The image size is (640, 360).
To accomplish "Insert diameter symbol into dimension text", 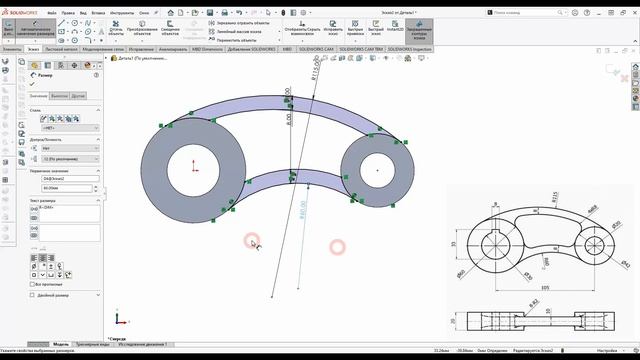I will pos(34,267).
